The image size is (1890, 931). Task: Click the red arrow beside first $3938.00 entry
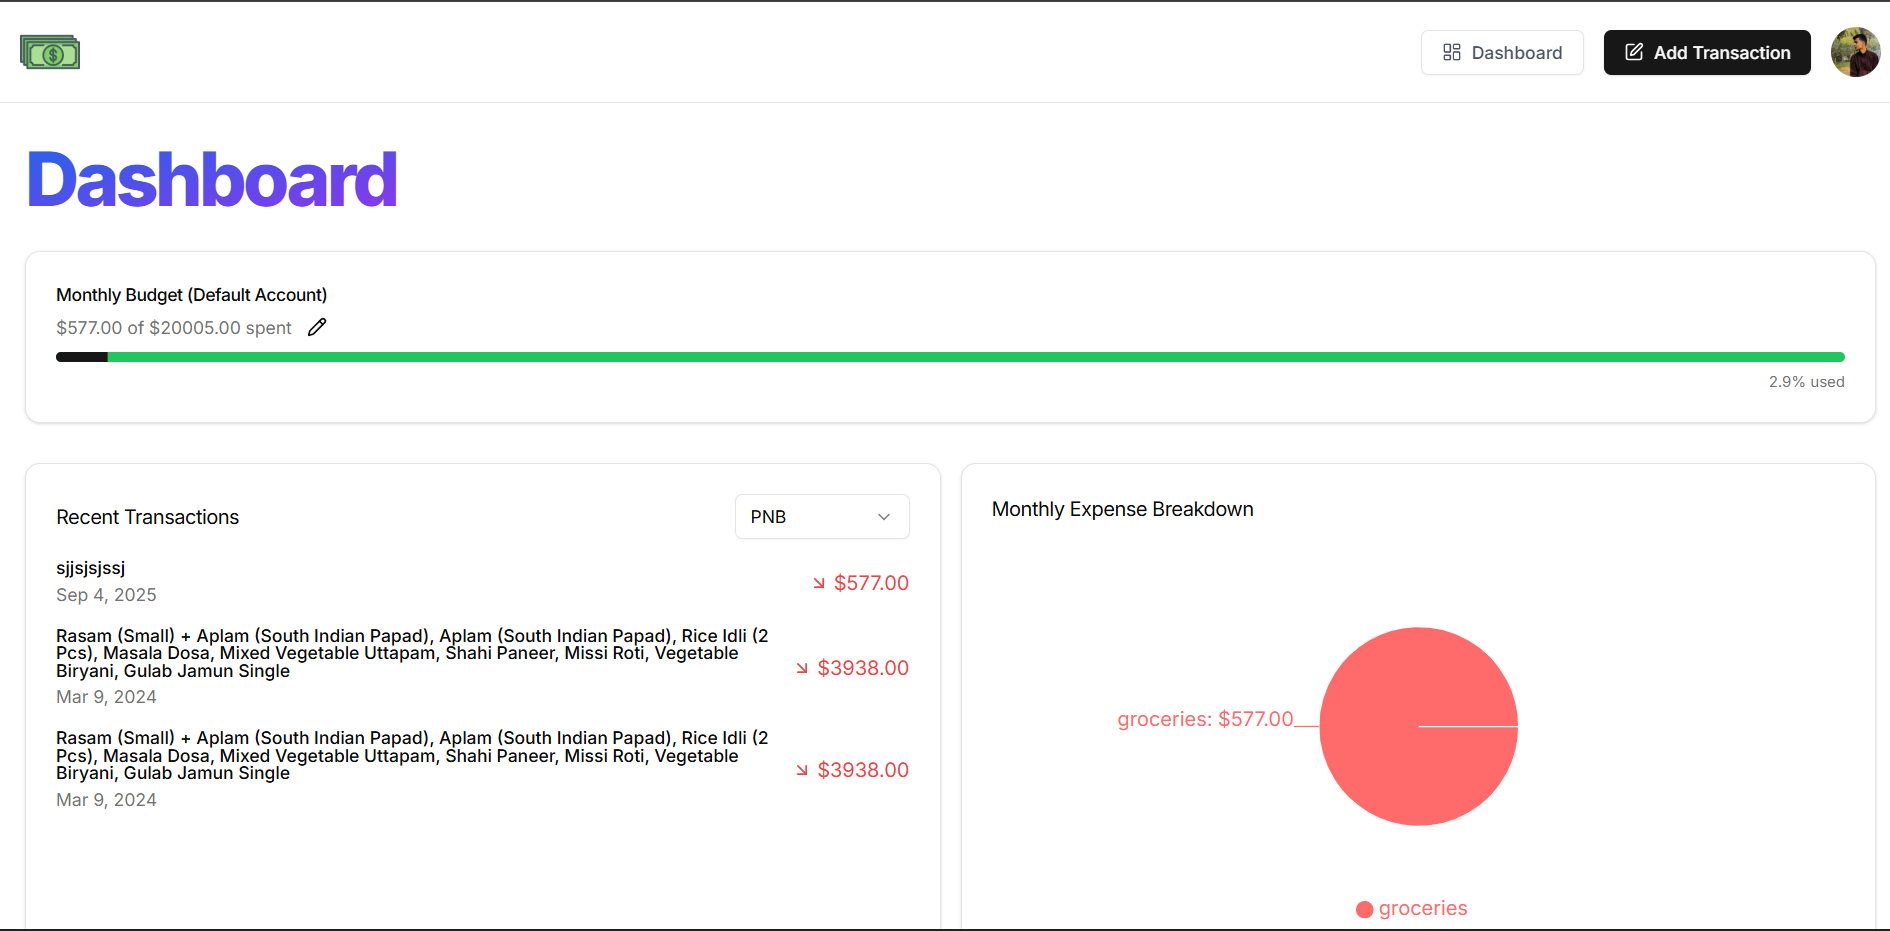pyautogui.click(x=801, y=667)
